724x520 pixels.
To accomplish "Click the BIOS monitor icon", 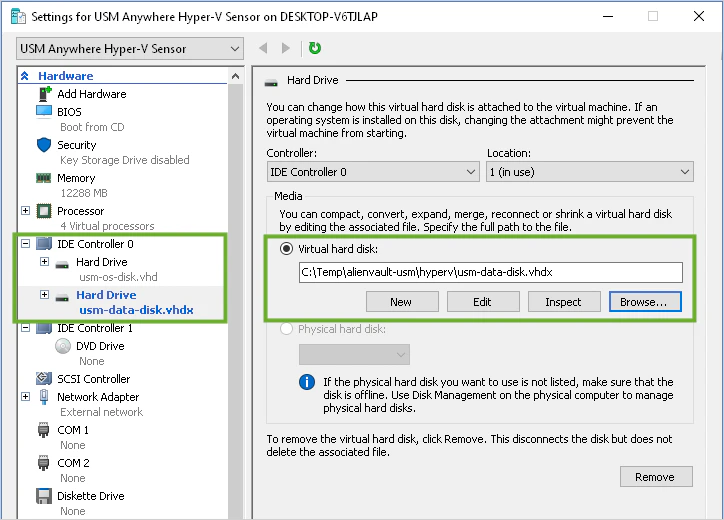I will coord(44,111).
